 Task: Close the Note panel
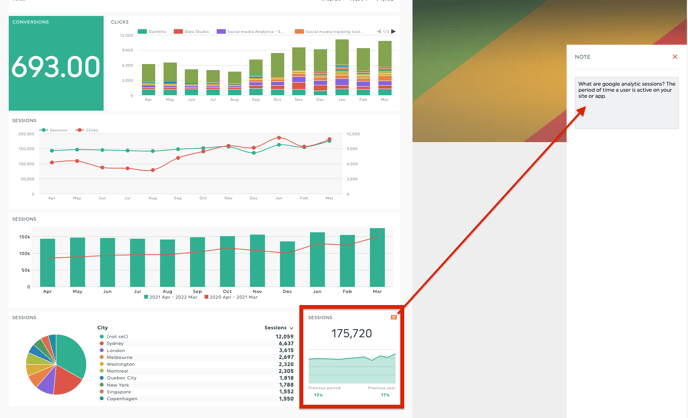(x=675, y=57)
